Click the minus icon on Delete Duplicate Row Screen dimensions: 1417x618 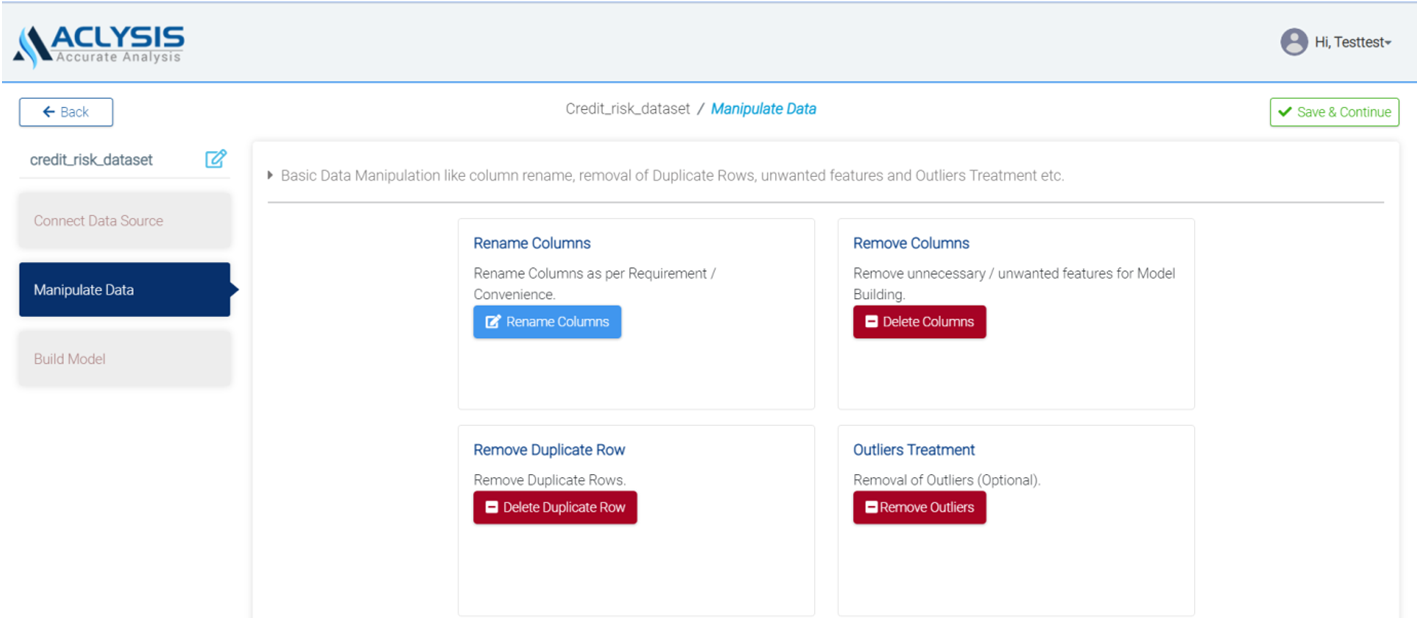tap(491, 508)
